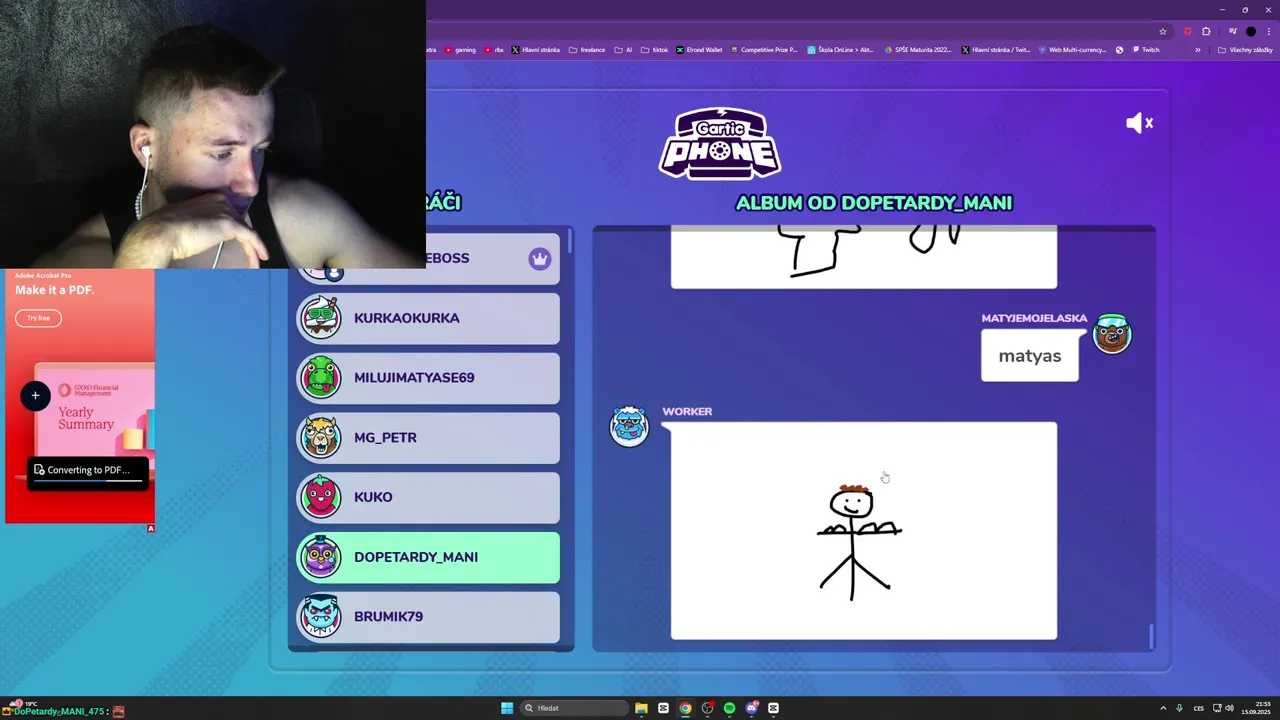Open File Explorer from the taskbar

pos(641,708)
